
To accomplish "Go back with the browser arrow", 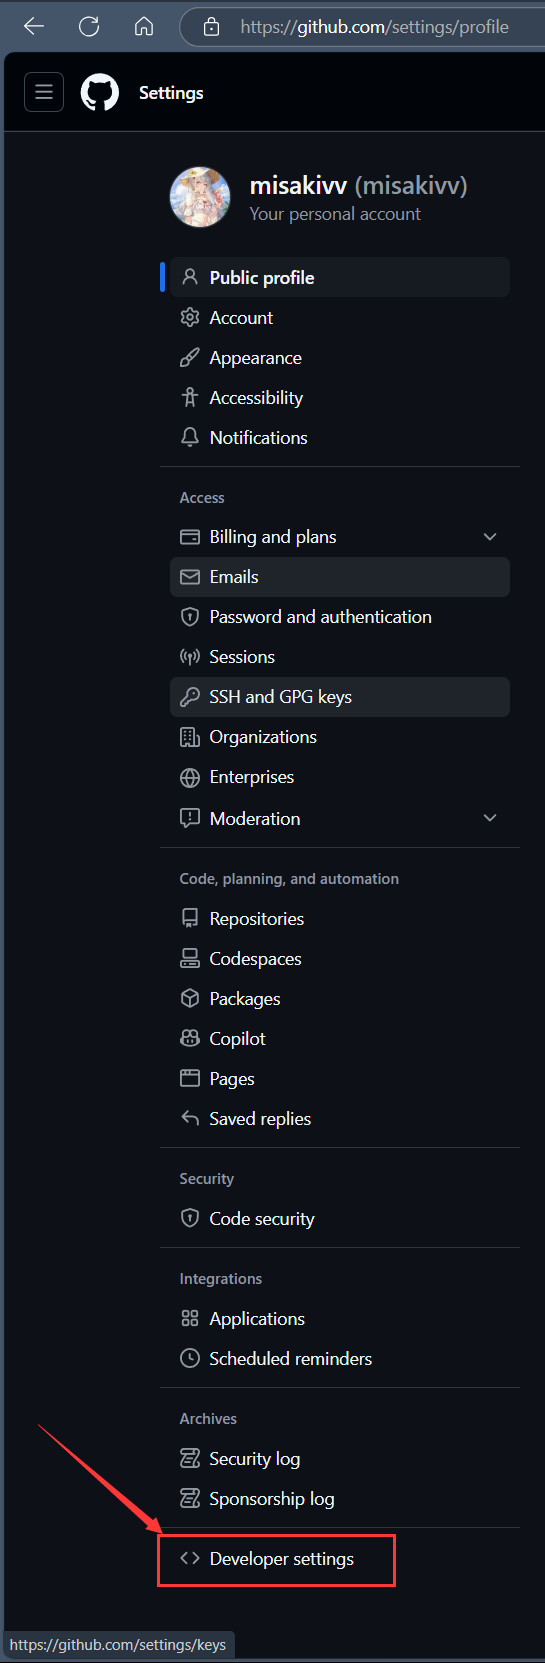I will pos(34,27).
